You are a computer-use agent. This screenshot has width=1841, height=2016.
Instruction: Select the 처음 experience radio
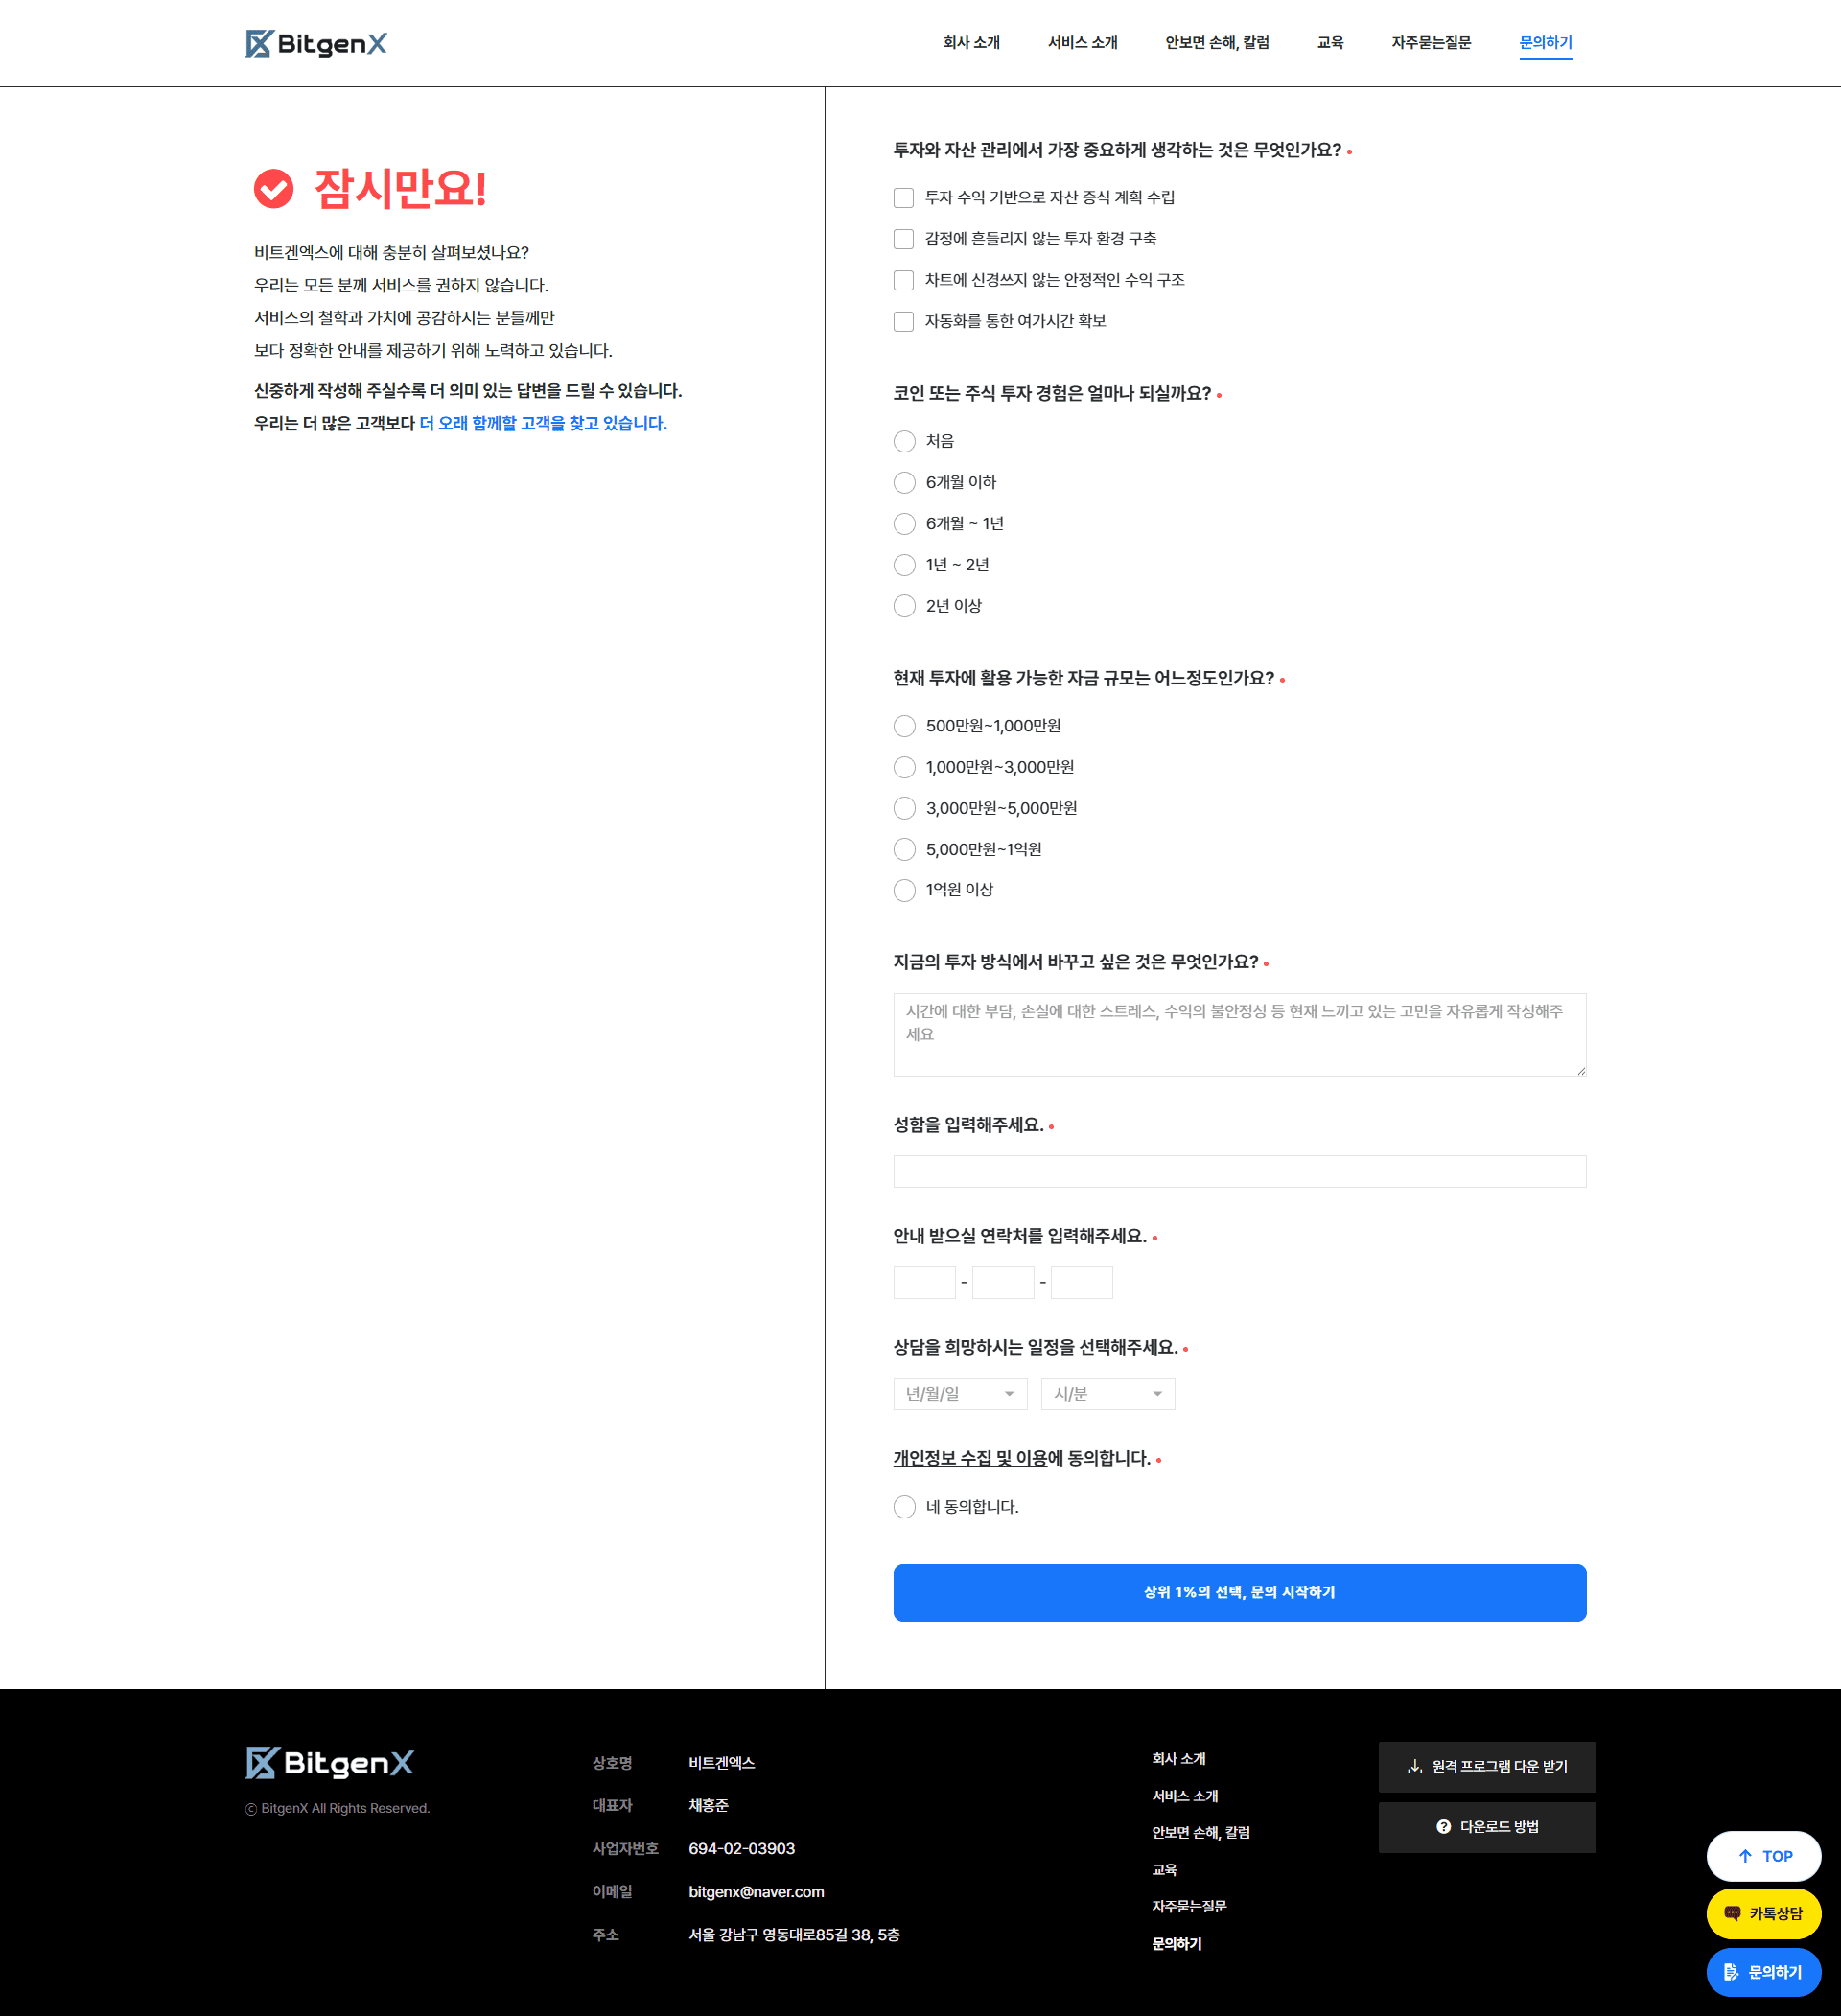click(904, 441)
